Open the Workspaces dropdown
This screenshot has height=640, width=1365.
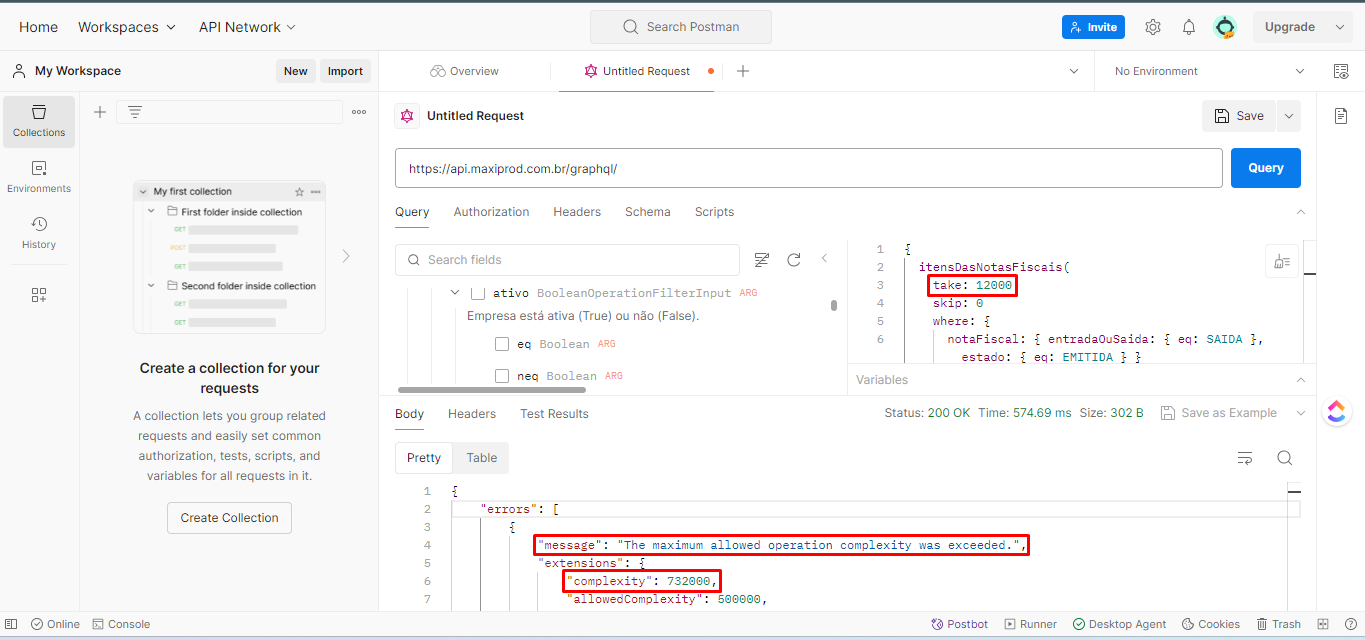[x=127, y=27]
